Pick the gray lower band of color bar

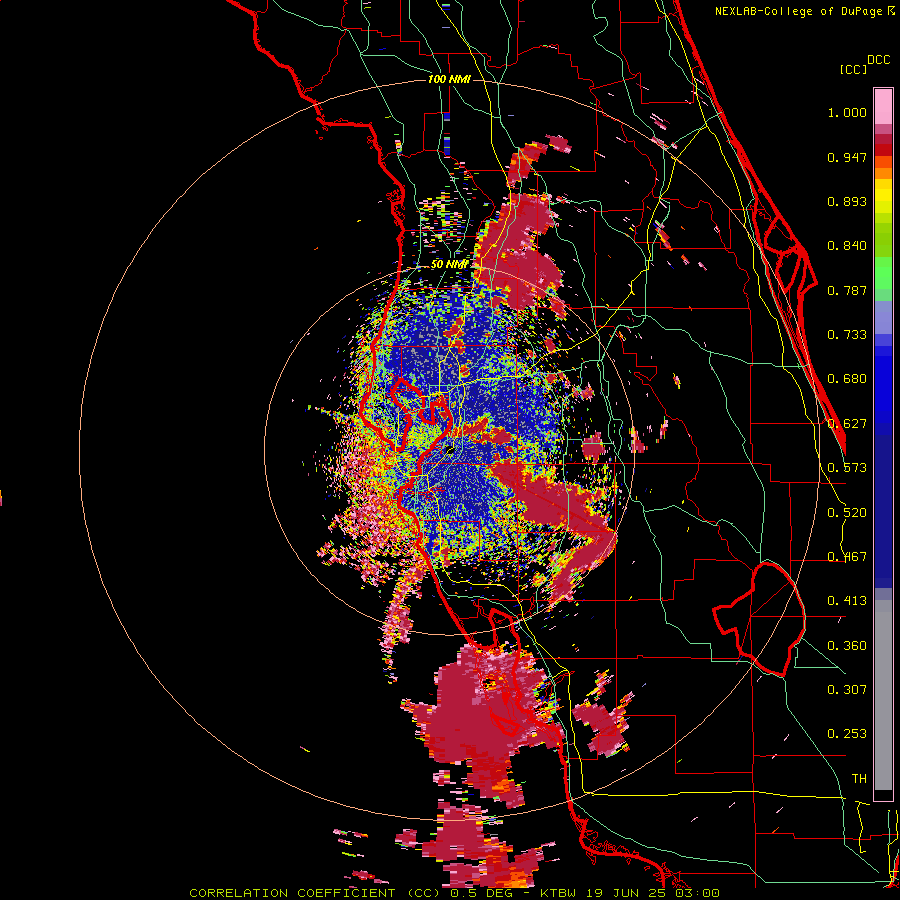coord(883,695)
